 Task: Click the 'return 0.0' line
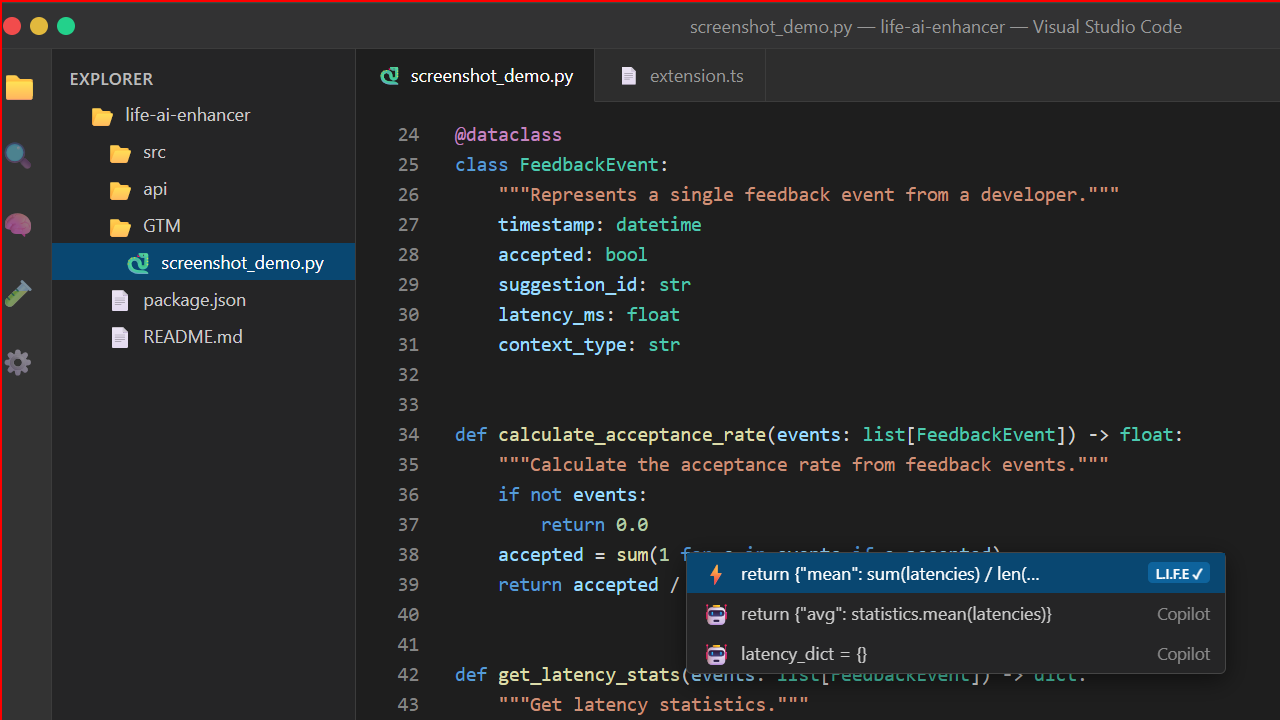[594, 525]
